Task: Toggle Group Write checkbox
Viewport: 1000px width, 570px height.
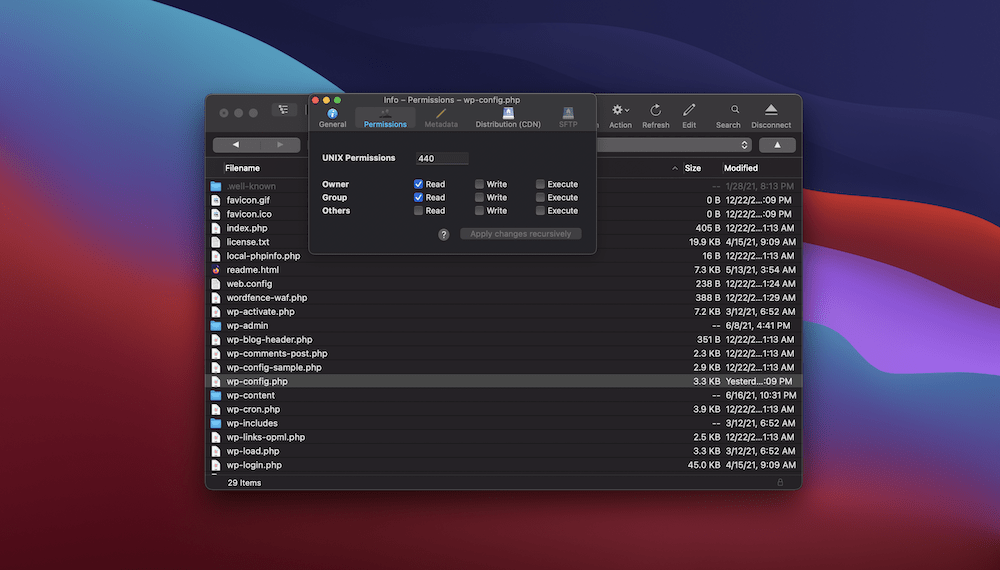Action: (x=479, y=197)
